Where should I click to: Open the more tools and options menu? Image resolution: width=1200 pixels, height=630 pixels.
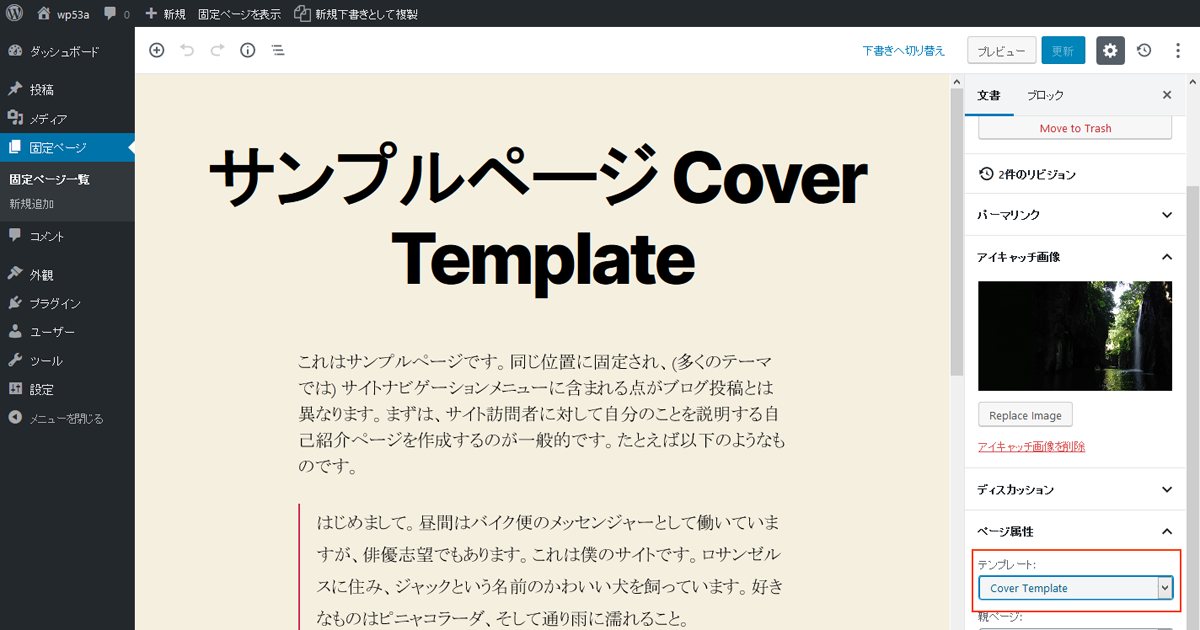[1180, 49]
